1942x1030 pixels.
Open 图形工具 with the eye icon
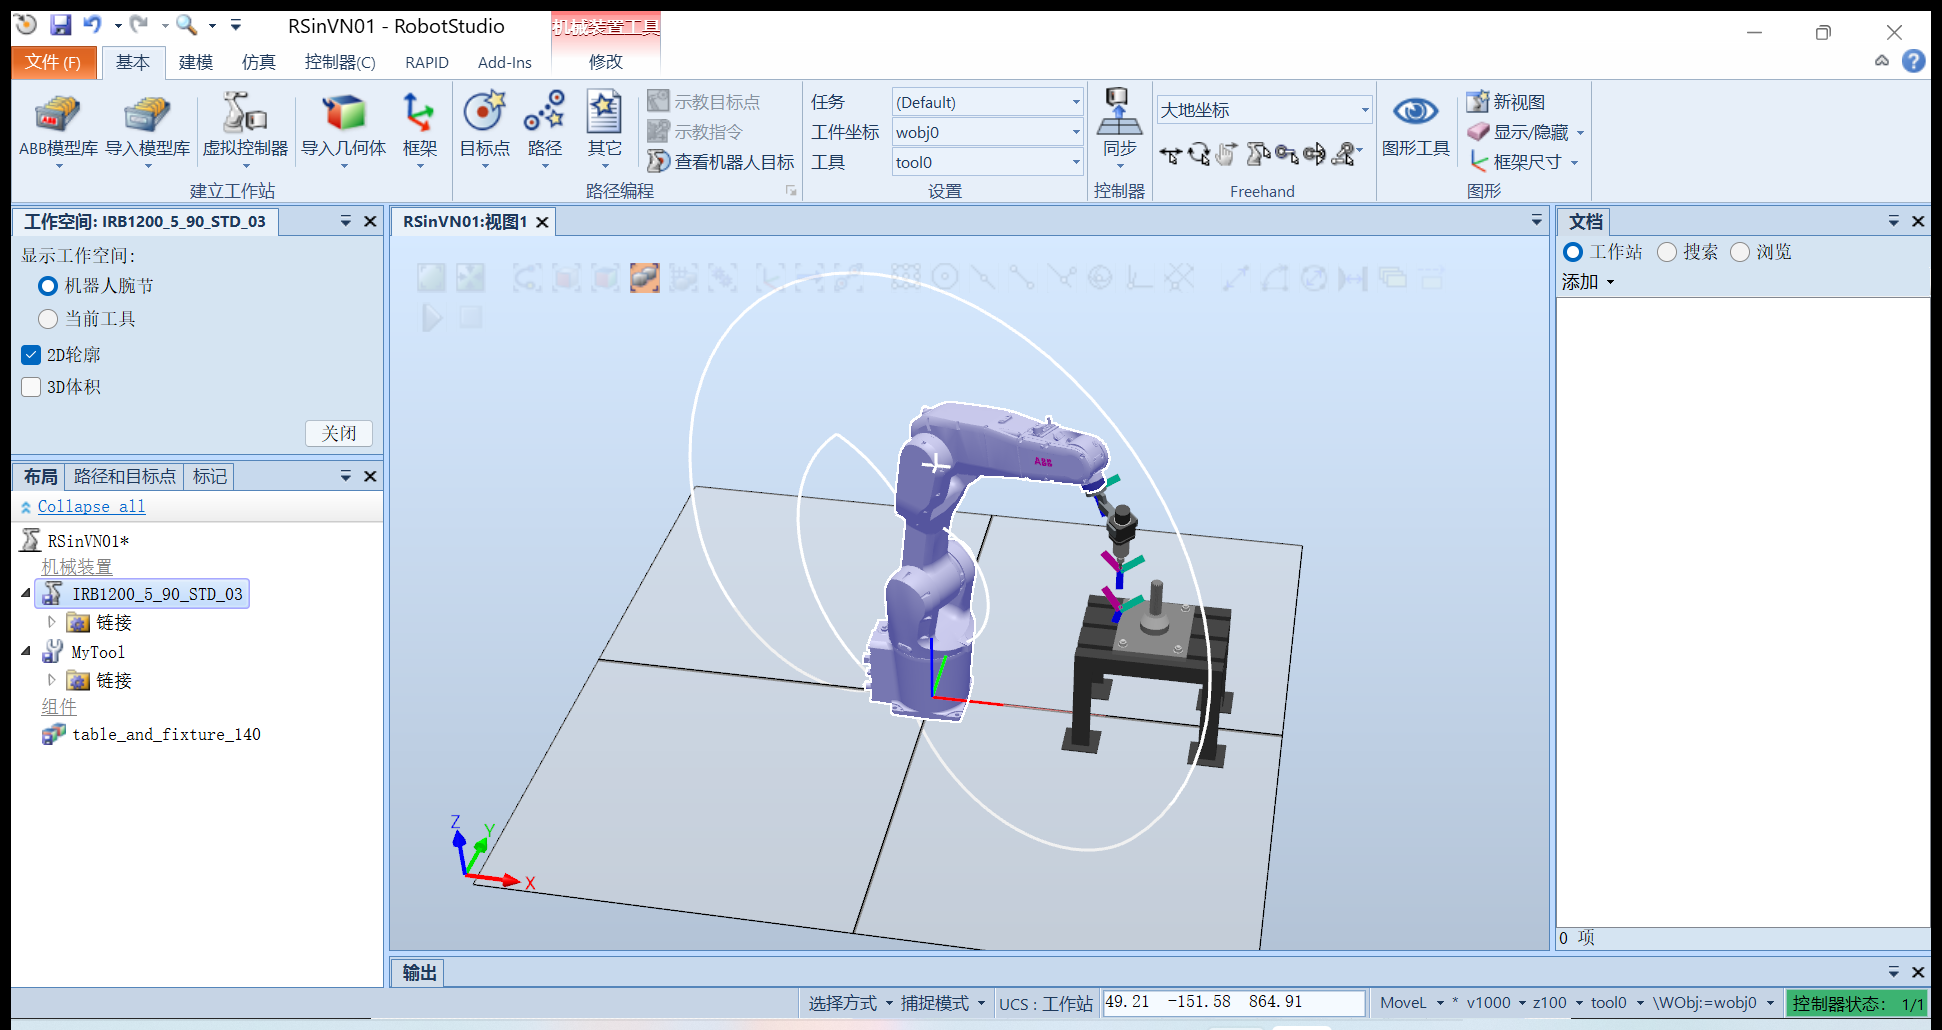1415,125
